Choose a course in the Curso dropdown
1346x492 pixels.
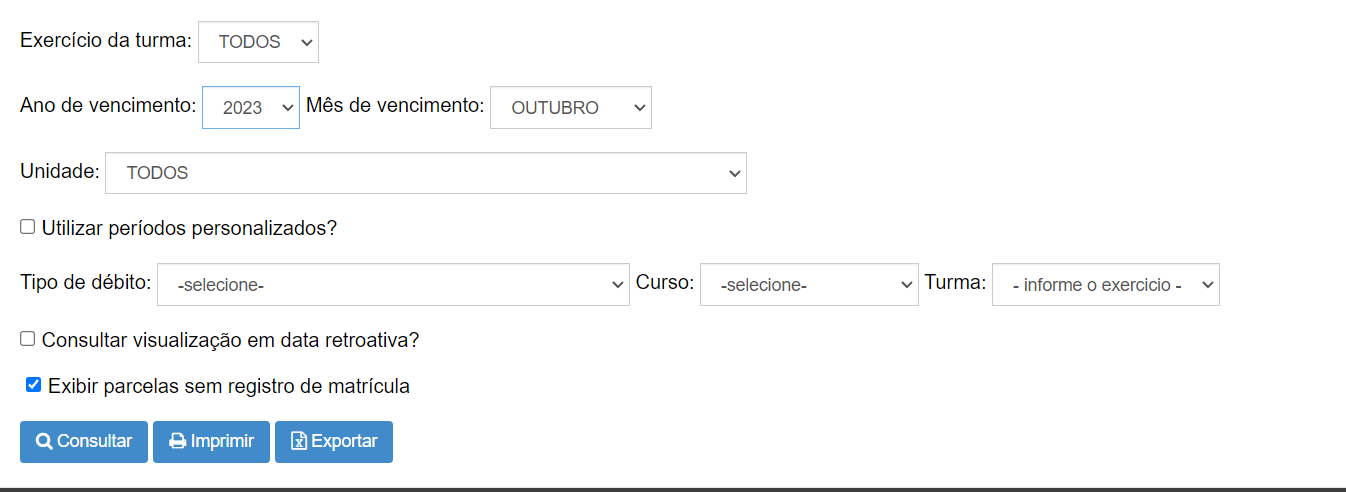click(809, 284)
